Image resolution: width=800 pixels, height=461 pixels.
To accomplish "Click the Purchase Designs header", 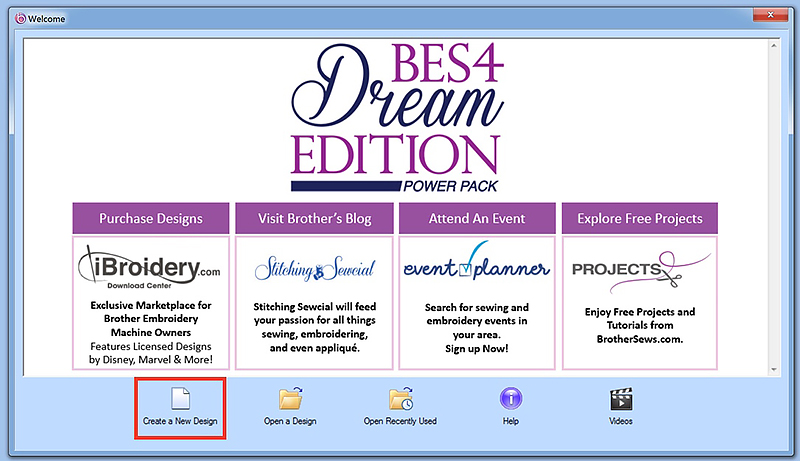I will click(150, 218).
